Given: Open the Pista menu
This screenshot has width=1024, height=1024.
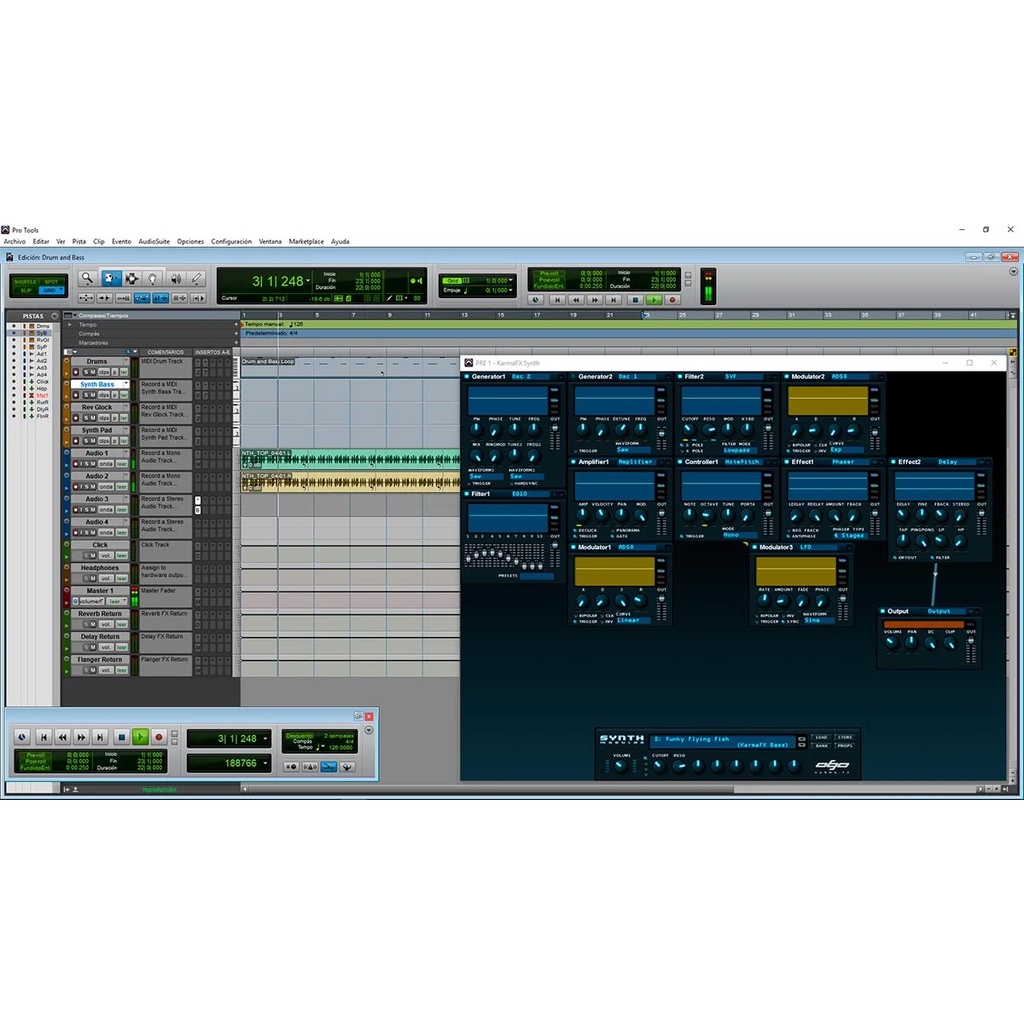Looking at the screenshot, I should pyautogui.click(x=79, y=242).
